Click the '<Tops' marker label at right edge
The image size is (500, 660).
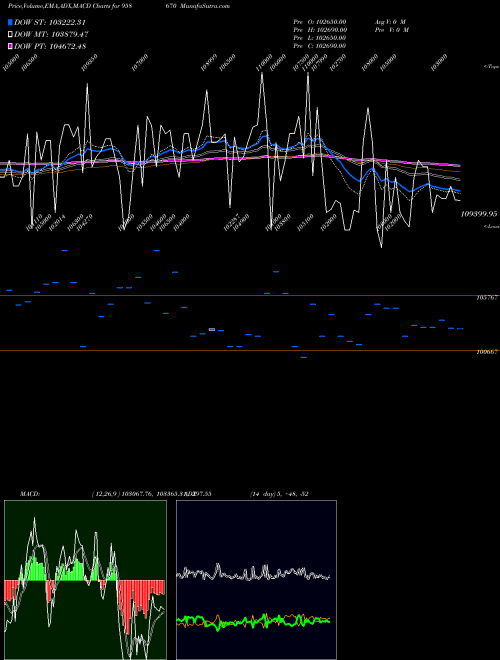(491, 67)
